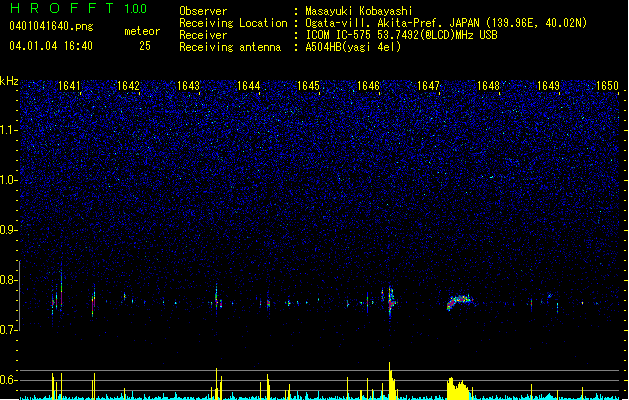Click the 0.8 kHz frequency tick label
Viewport: 629px width, 400px height.
click(8, 280)
